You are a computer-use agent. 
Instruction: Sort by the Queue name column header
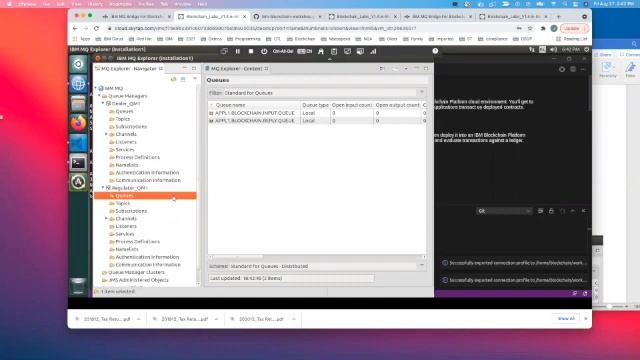pyautogui.click(x=254, y=105)
